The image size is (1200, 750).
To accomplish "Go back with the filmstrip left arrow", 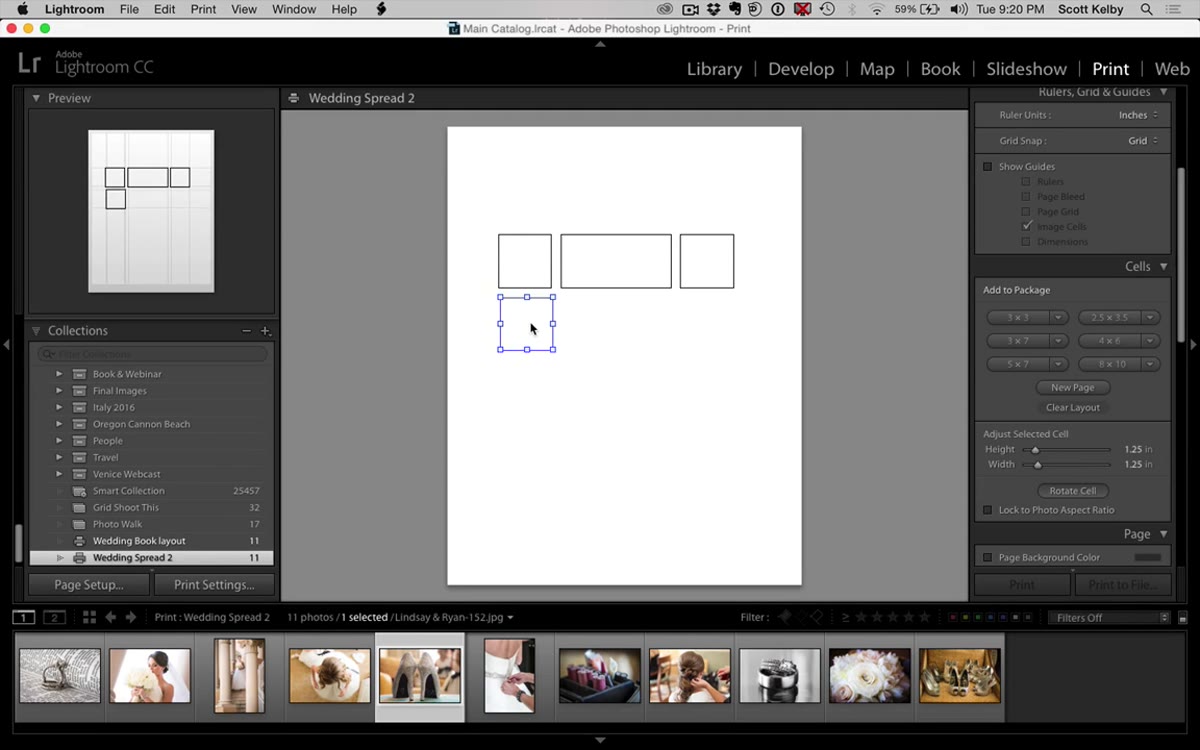I will 111,617.
